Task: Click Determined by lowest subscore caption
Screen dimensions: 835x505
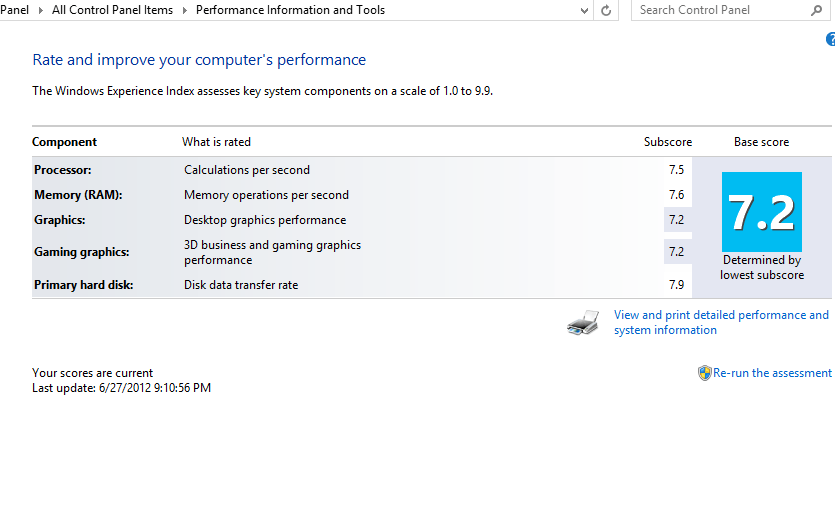Action: click(762, 267)
